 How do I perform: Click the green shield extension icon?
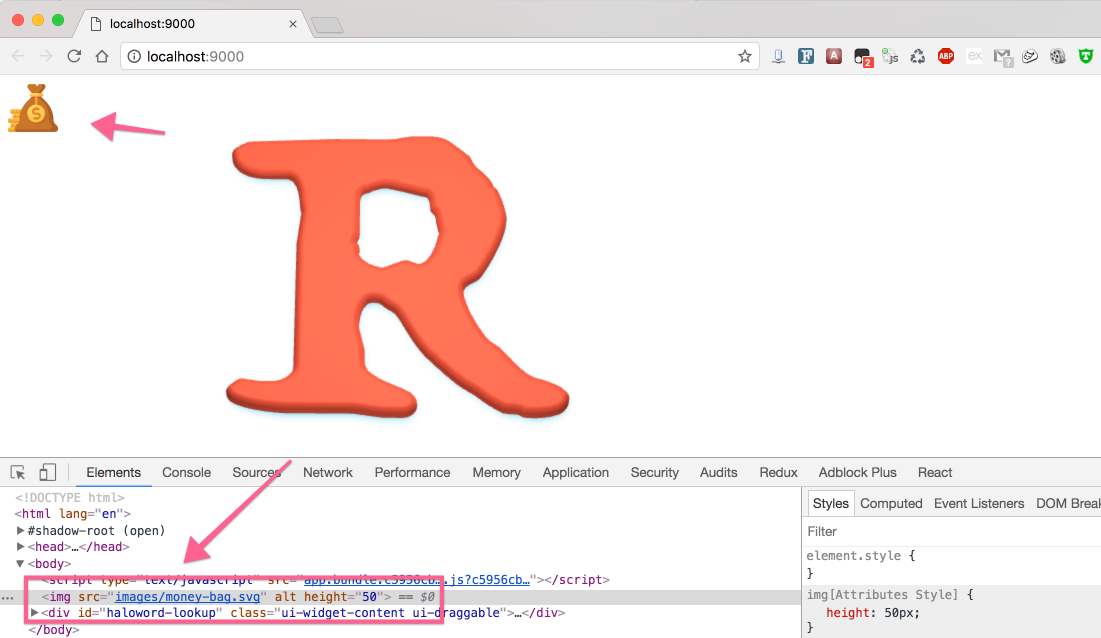(1085, 57)
